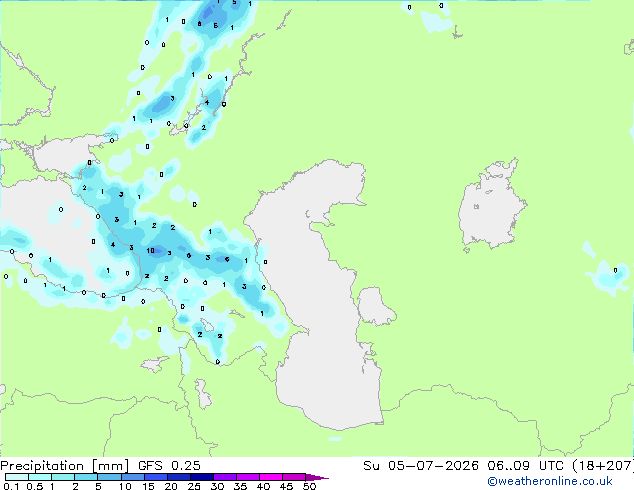This screenshot has height=490, width=634.
Task: Pick the 15–20 mm legend color box
Action: (156, 477)
